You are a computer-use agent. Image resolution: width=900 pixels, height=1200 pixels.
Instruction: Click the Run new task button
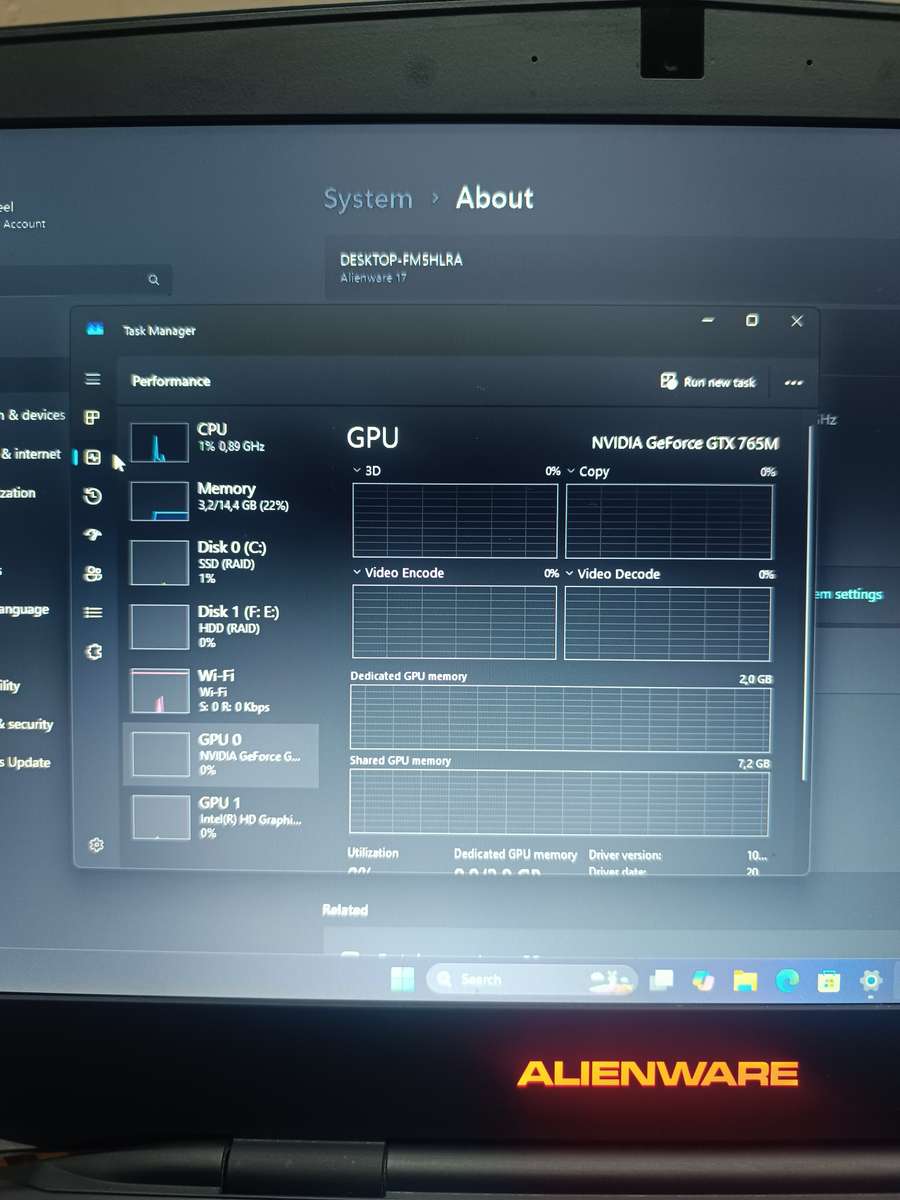coord(708,382)
